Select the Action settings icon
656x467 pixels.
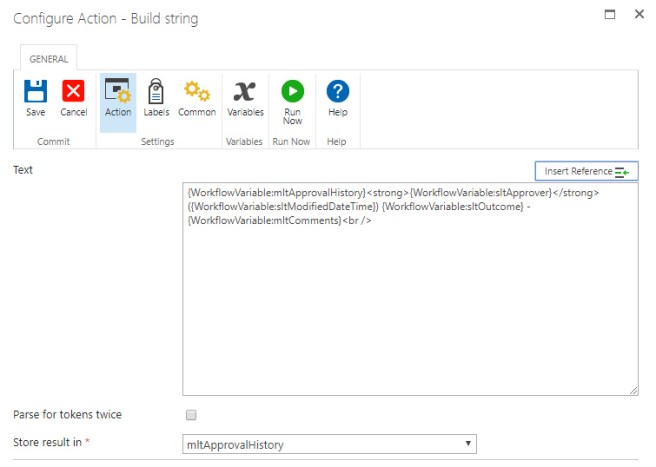pos(118,91)
